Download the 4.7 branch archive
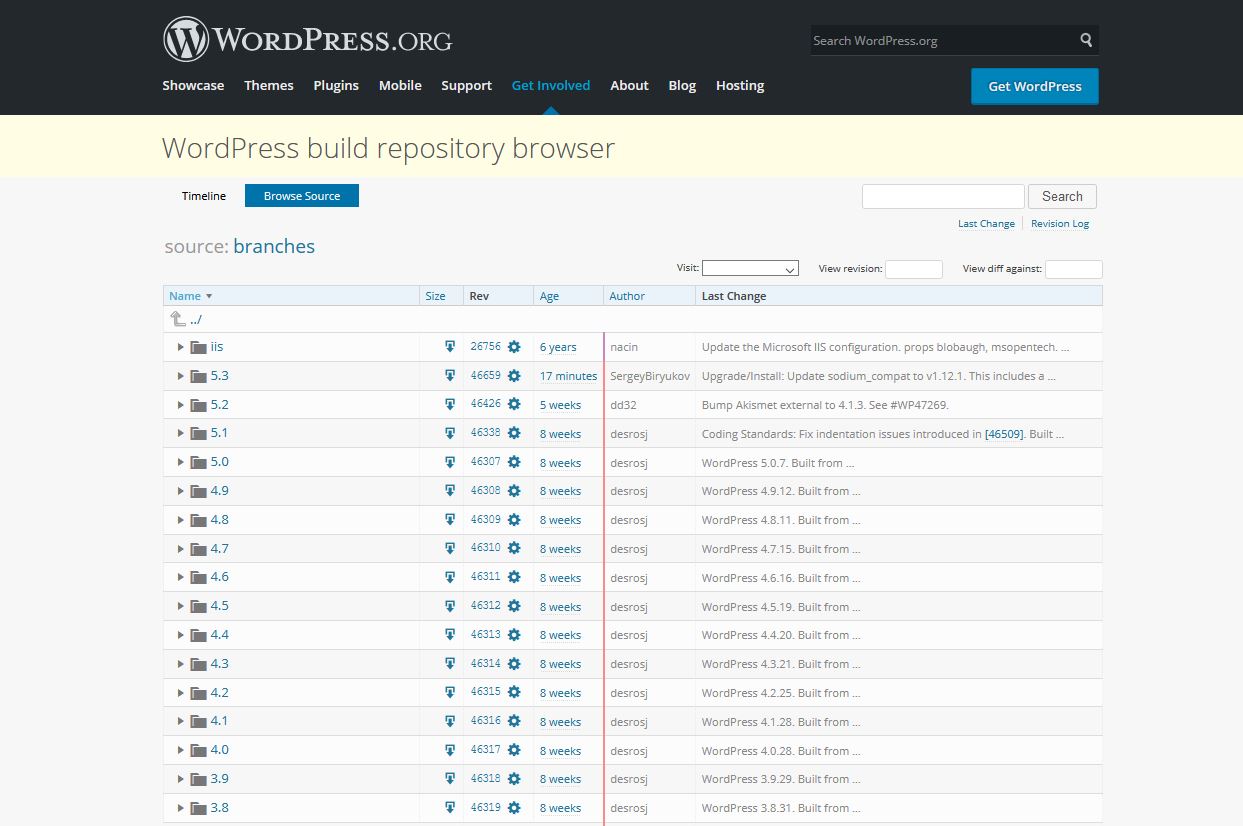This screenshot has width=1243, height=826. [450, 549]
